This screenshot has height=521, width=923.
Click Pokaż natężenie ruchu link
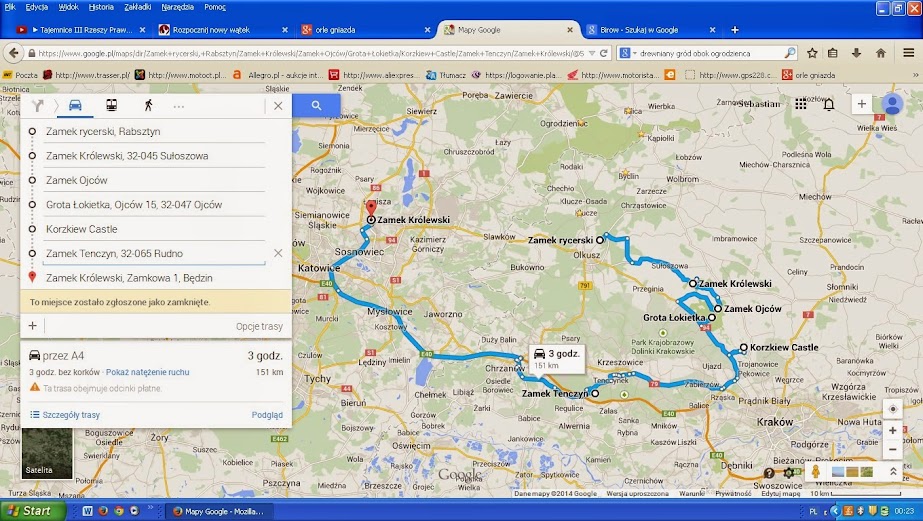[148, 372]
